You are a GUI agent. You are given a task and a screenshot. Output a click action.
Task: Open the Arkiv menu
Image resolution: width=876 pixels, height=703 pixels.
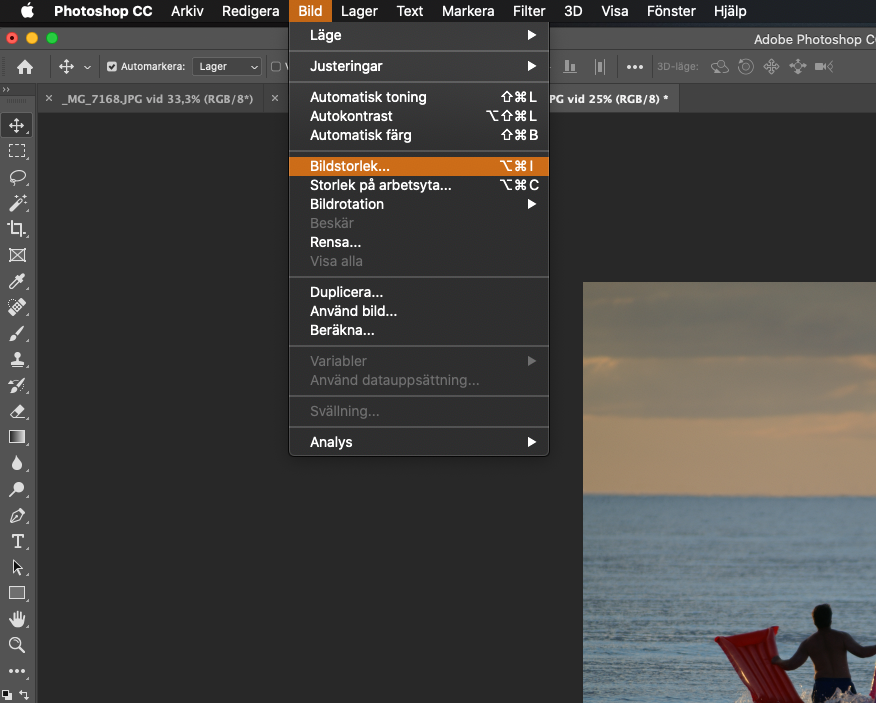187,11
